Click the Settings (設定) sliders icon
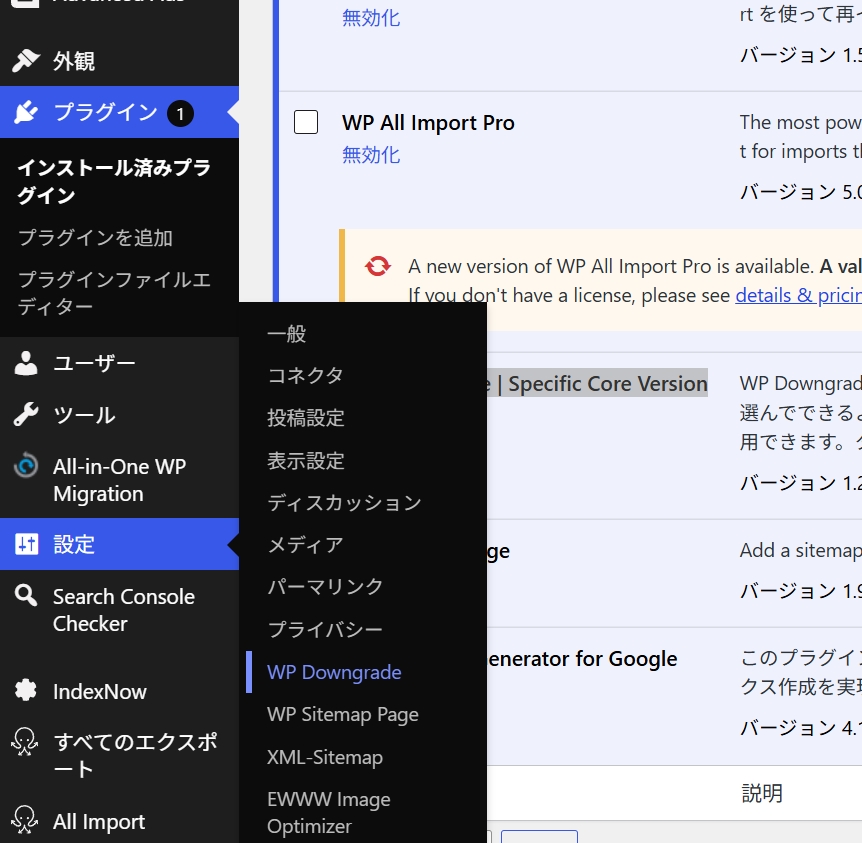This screenshot has height=843, width=862. point(26,544)
